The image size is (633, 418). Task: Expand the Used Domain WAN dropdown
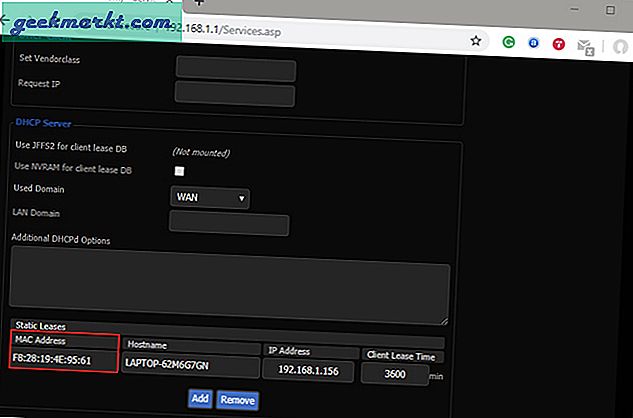210,197
